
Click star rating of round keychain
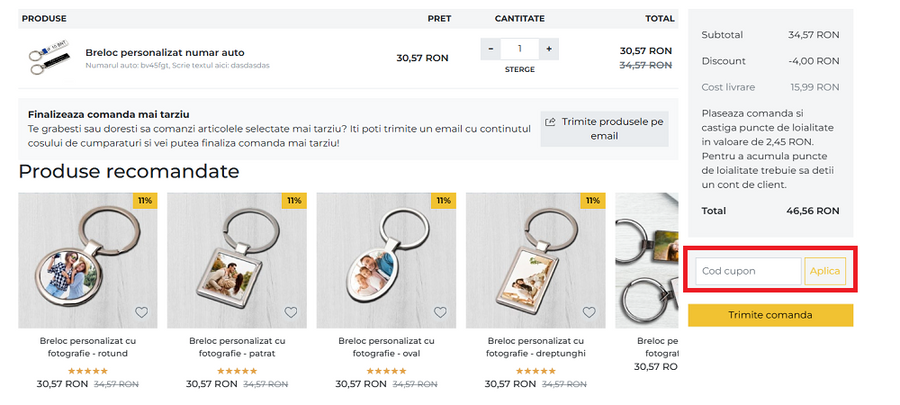[87, 370]
